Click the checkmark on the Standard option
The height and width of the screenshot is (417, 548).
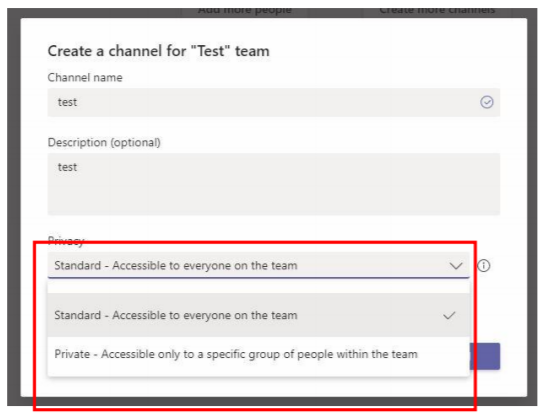pos(449,315)
